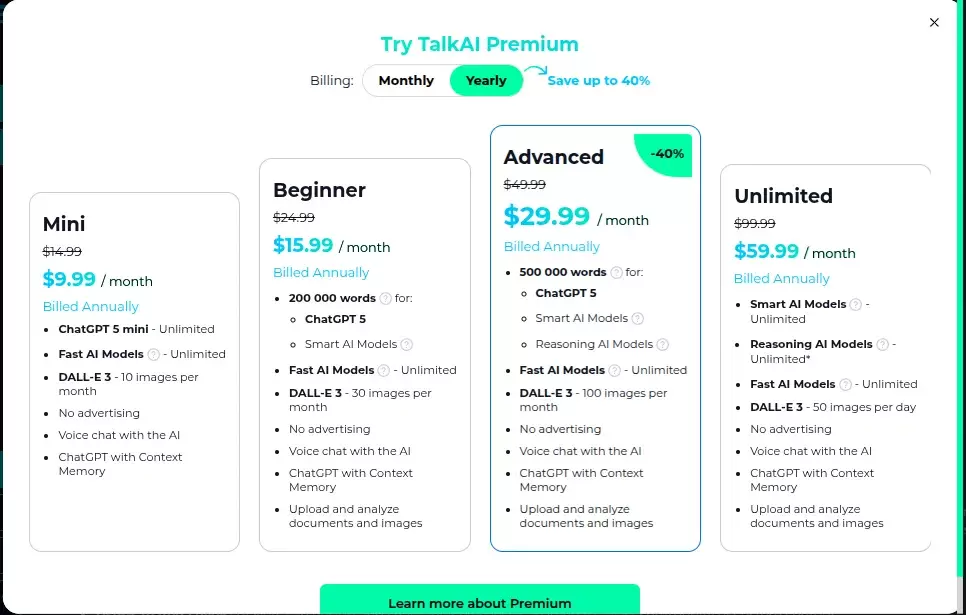Image resolution: width=966 pixels, height=615 pixels.
Task: Choose the Beginner plan heading
Action: point(319,190)
